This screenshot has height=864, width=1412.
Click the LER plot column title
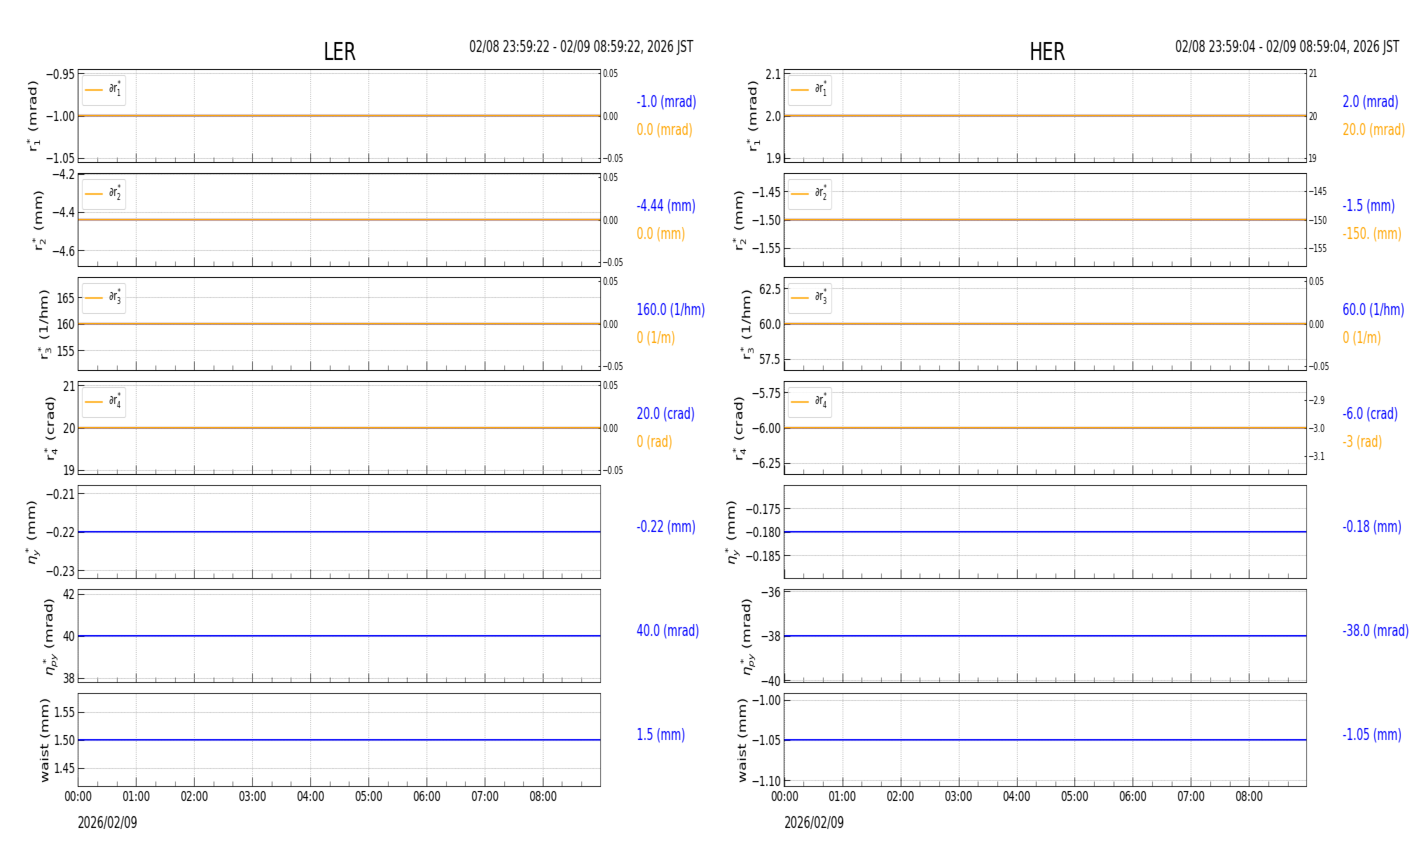tap(339, 52)
